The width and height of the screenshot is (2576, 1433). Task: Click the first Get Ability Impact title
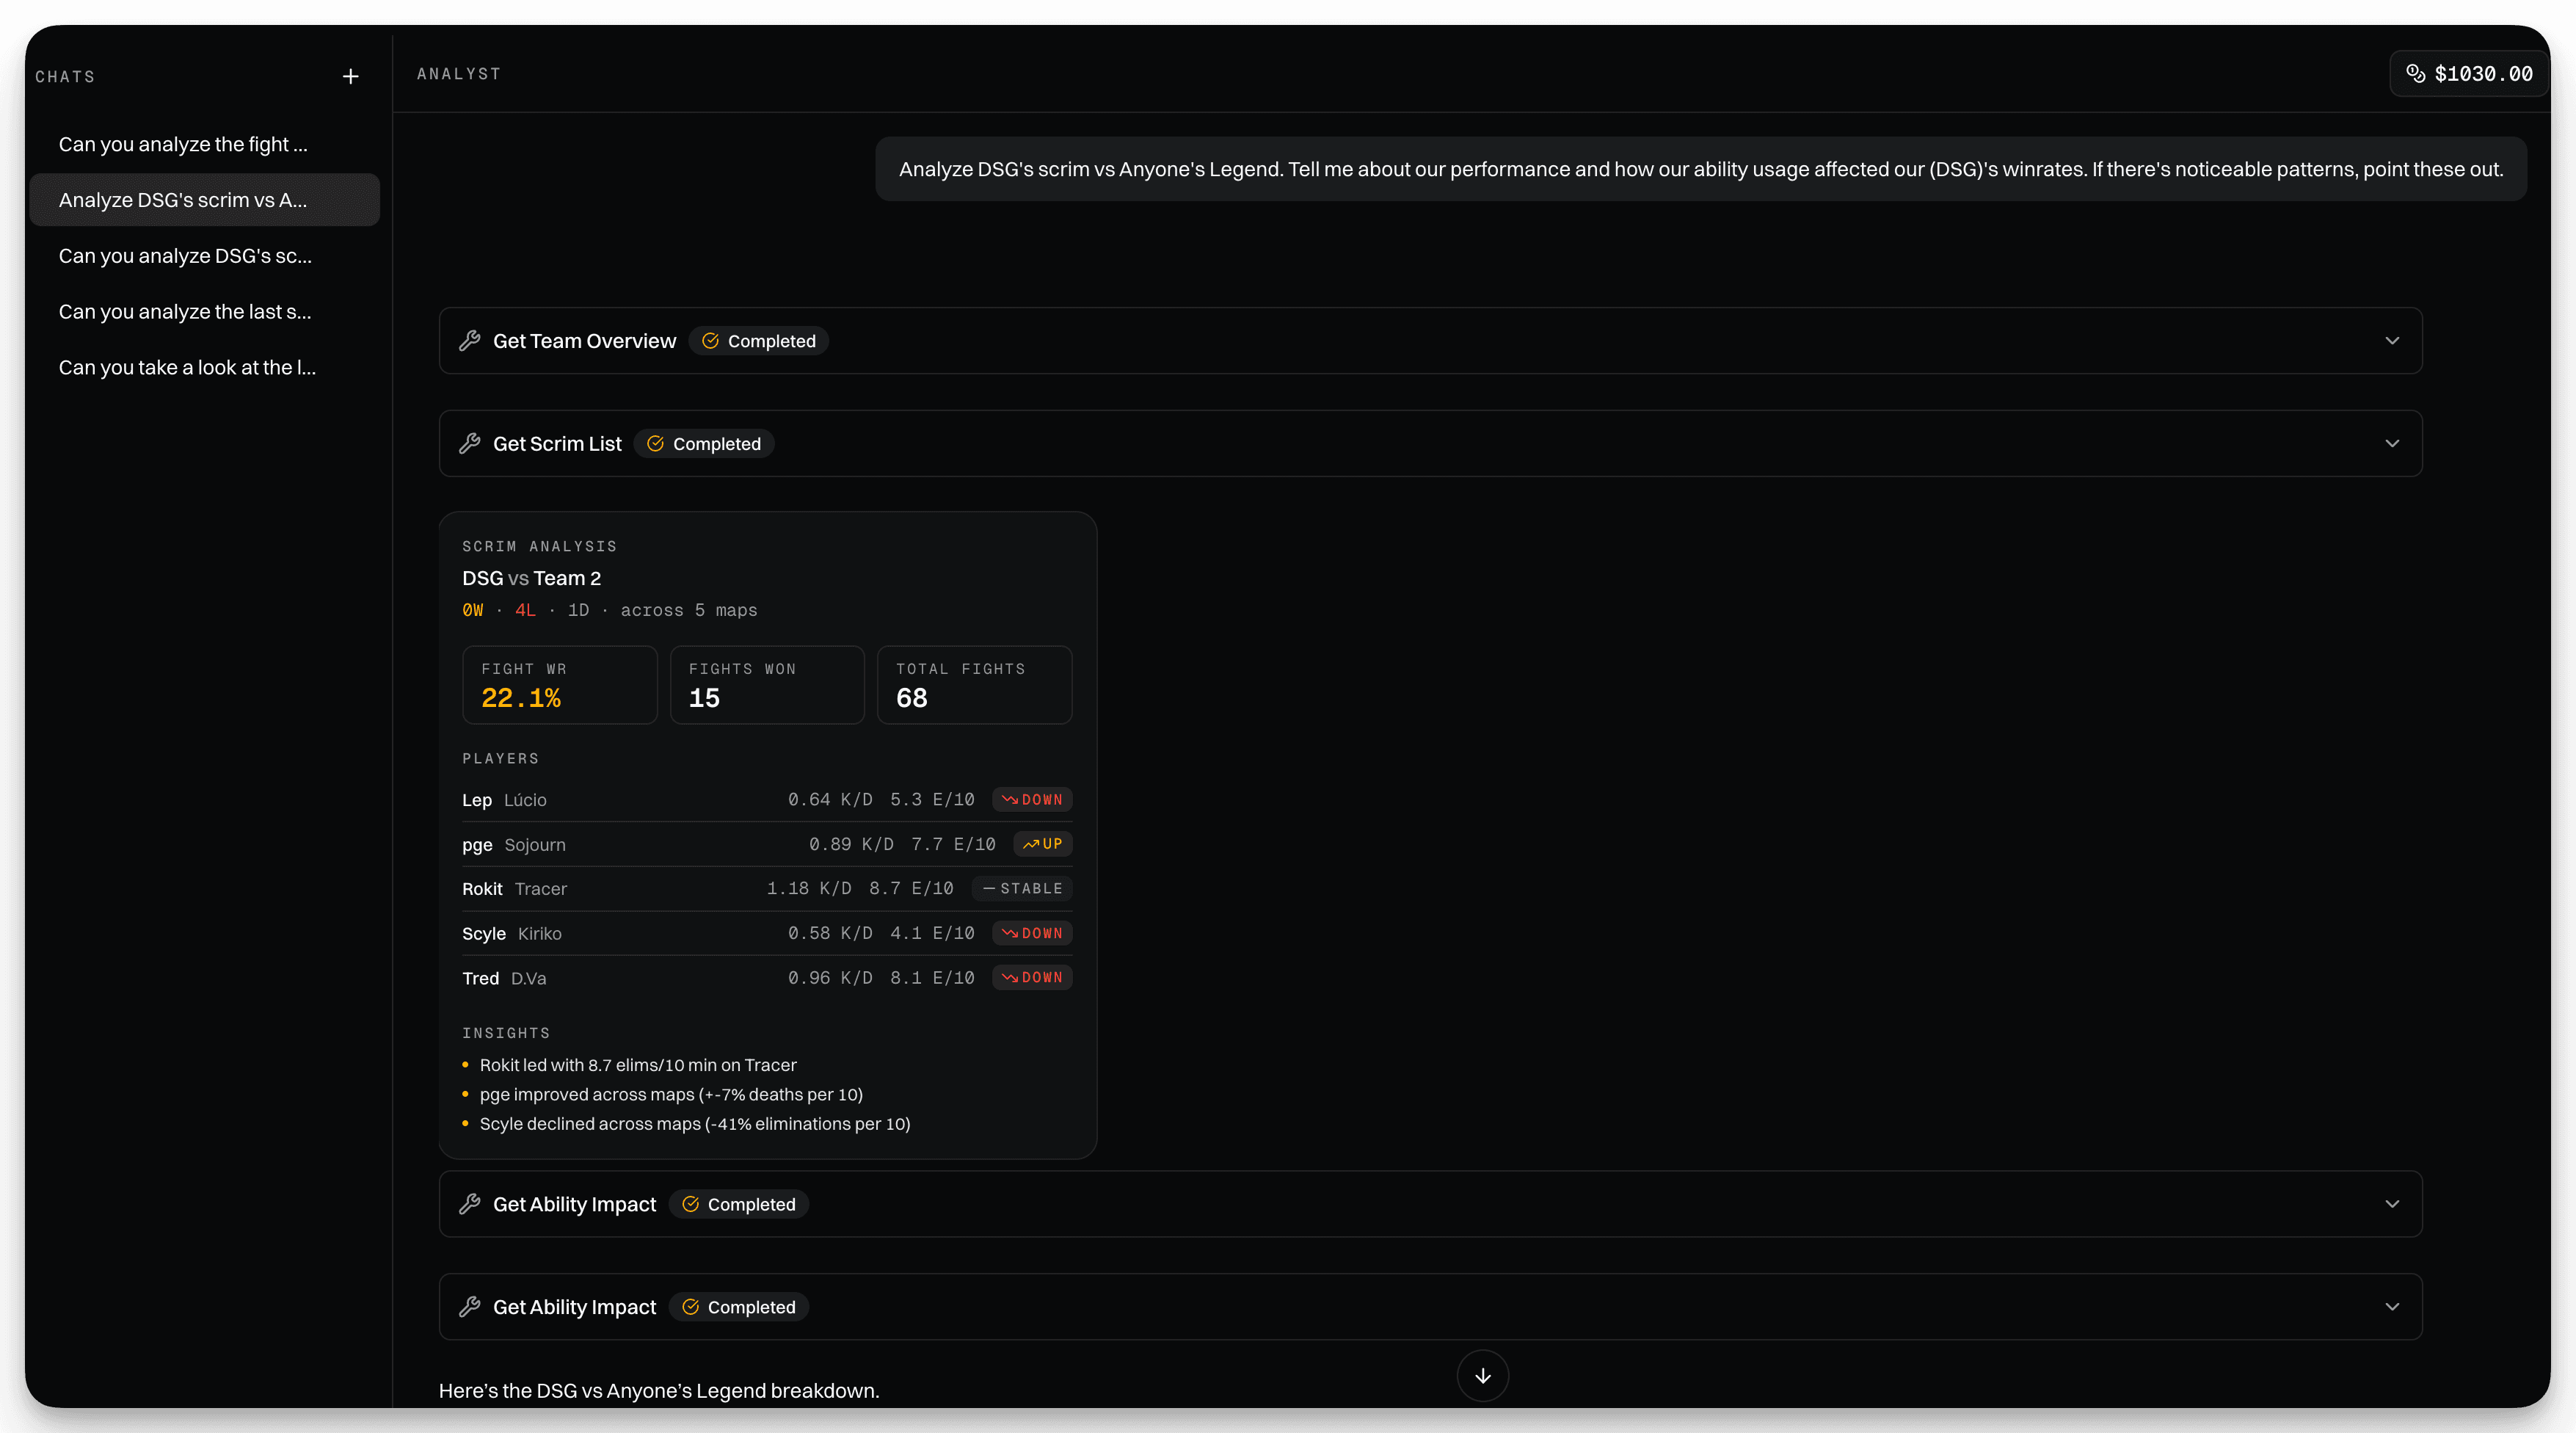(x=574, y=1204)
